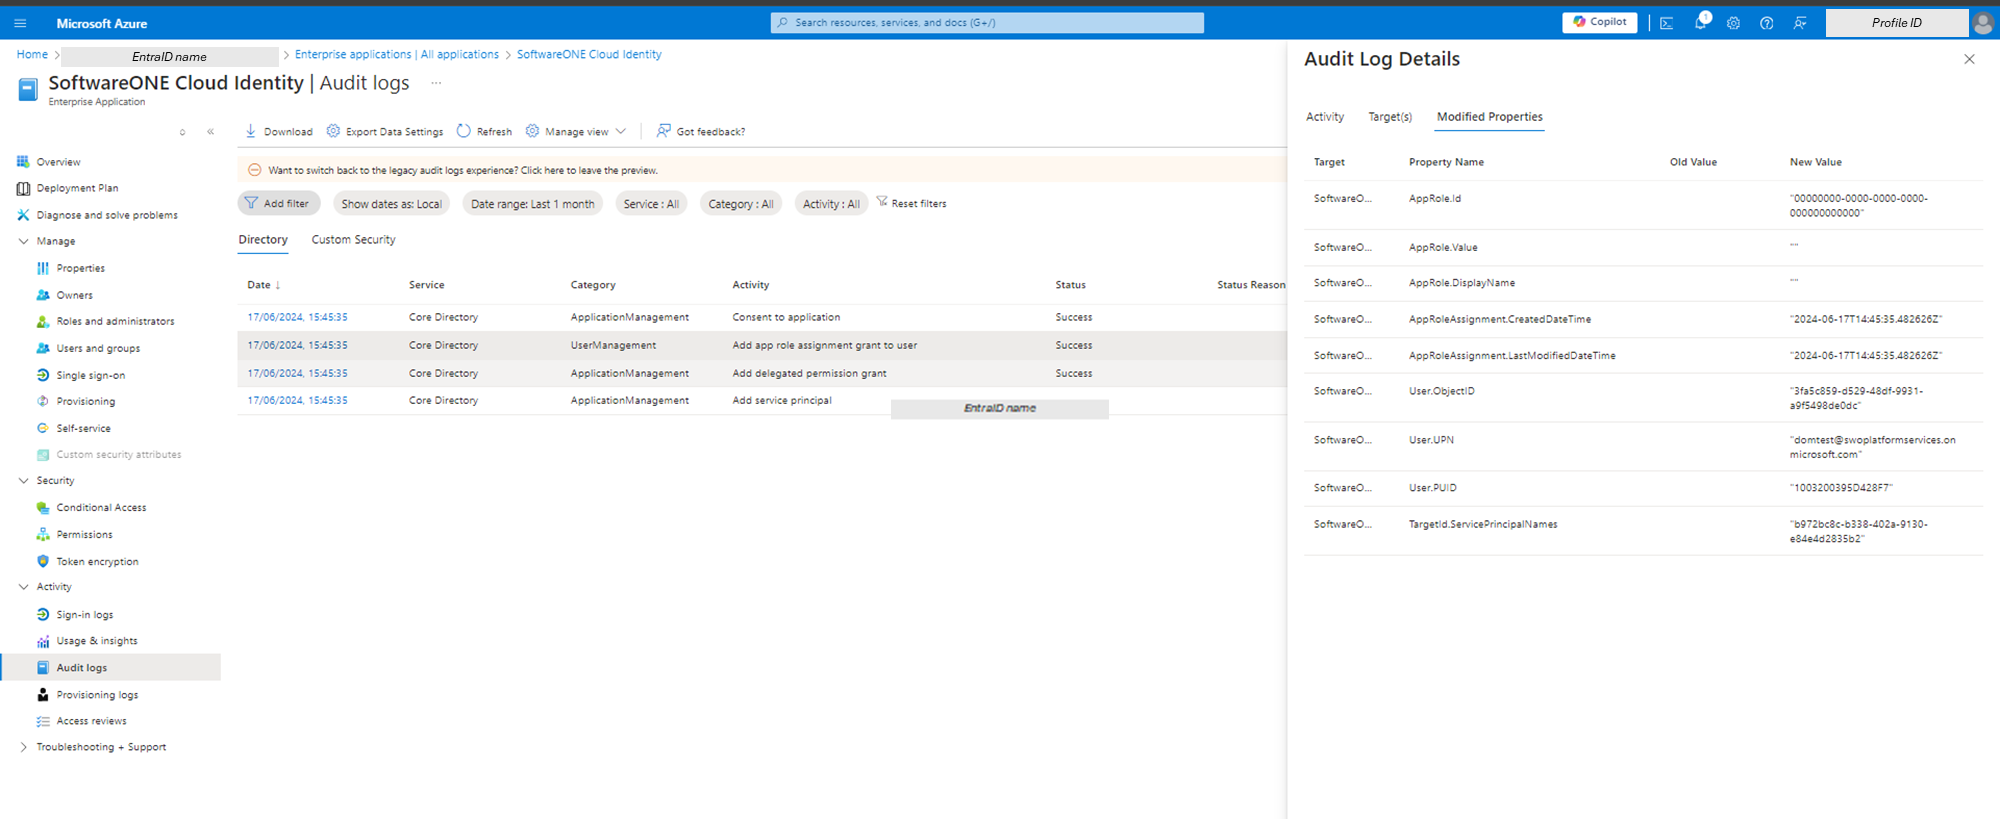
Task: Click the feedback icon in top bar
Action: coord(1800,23)
